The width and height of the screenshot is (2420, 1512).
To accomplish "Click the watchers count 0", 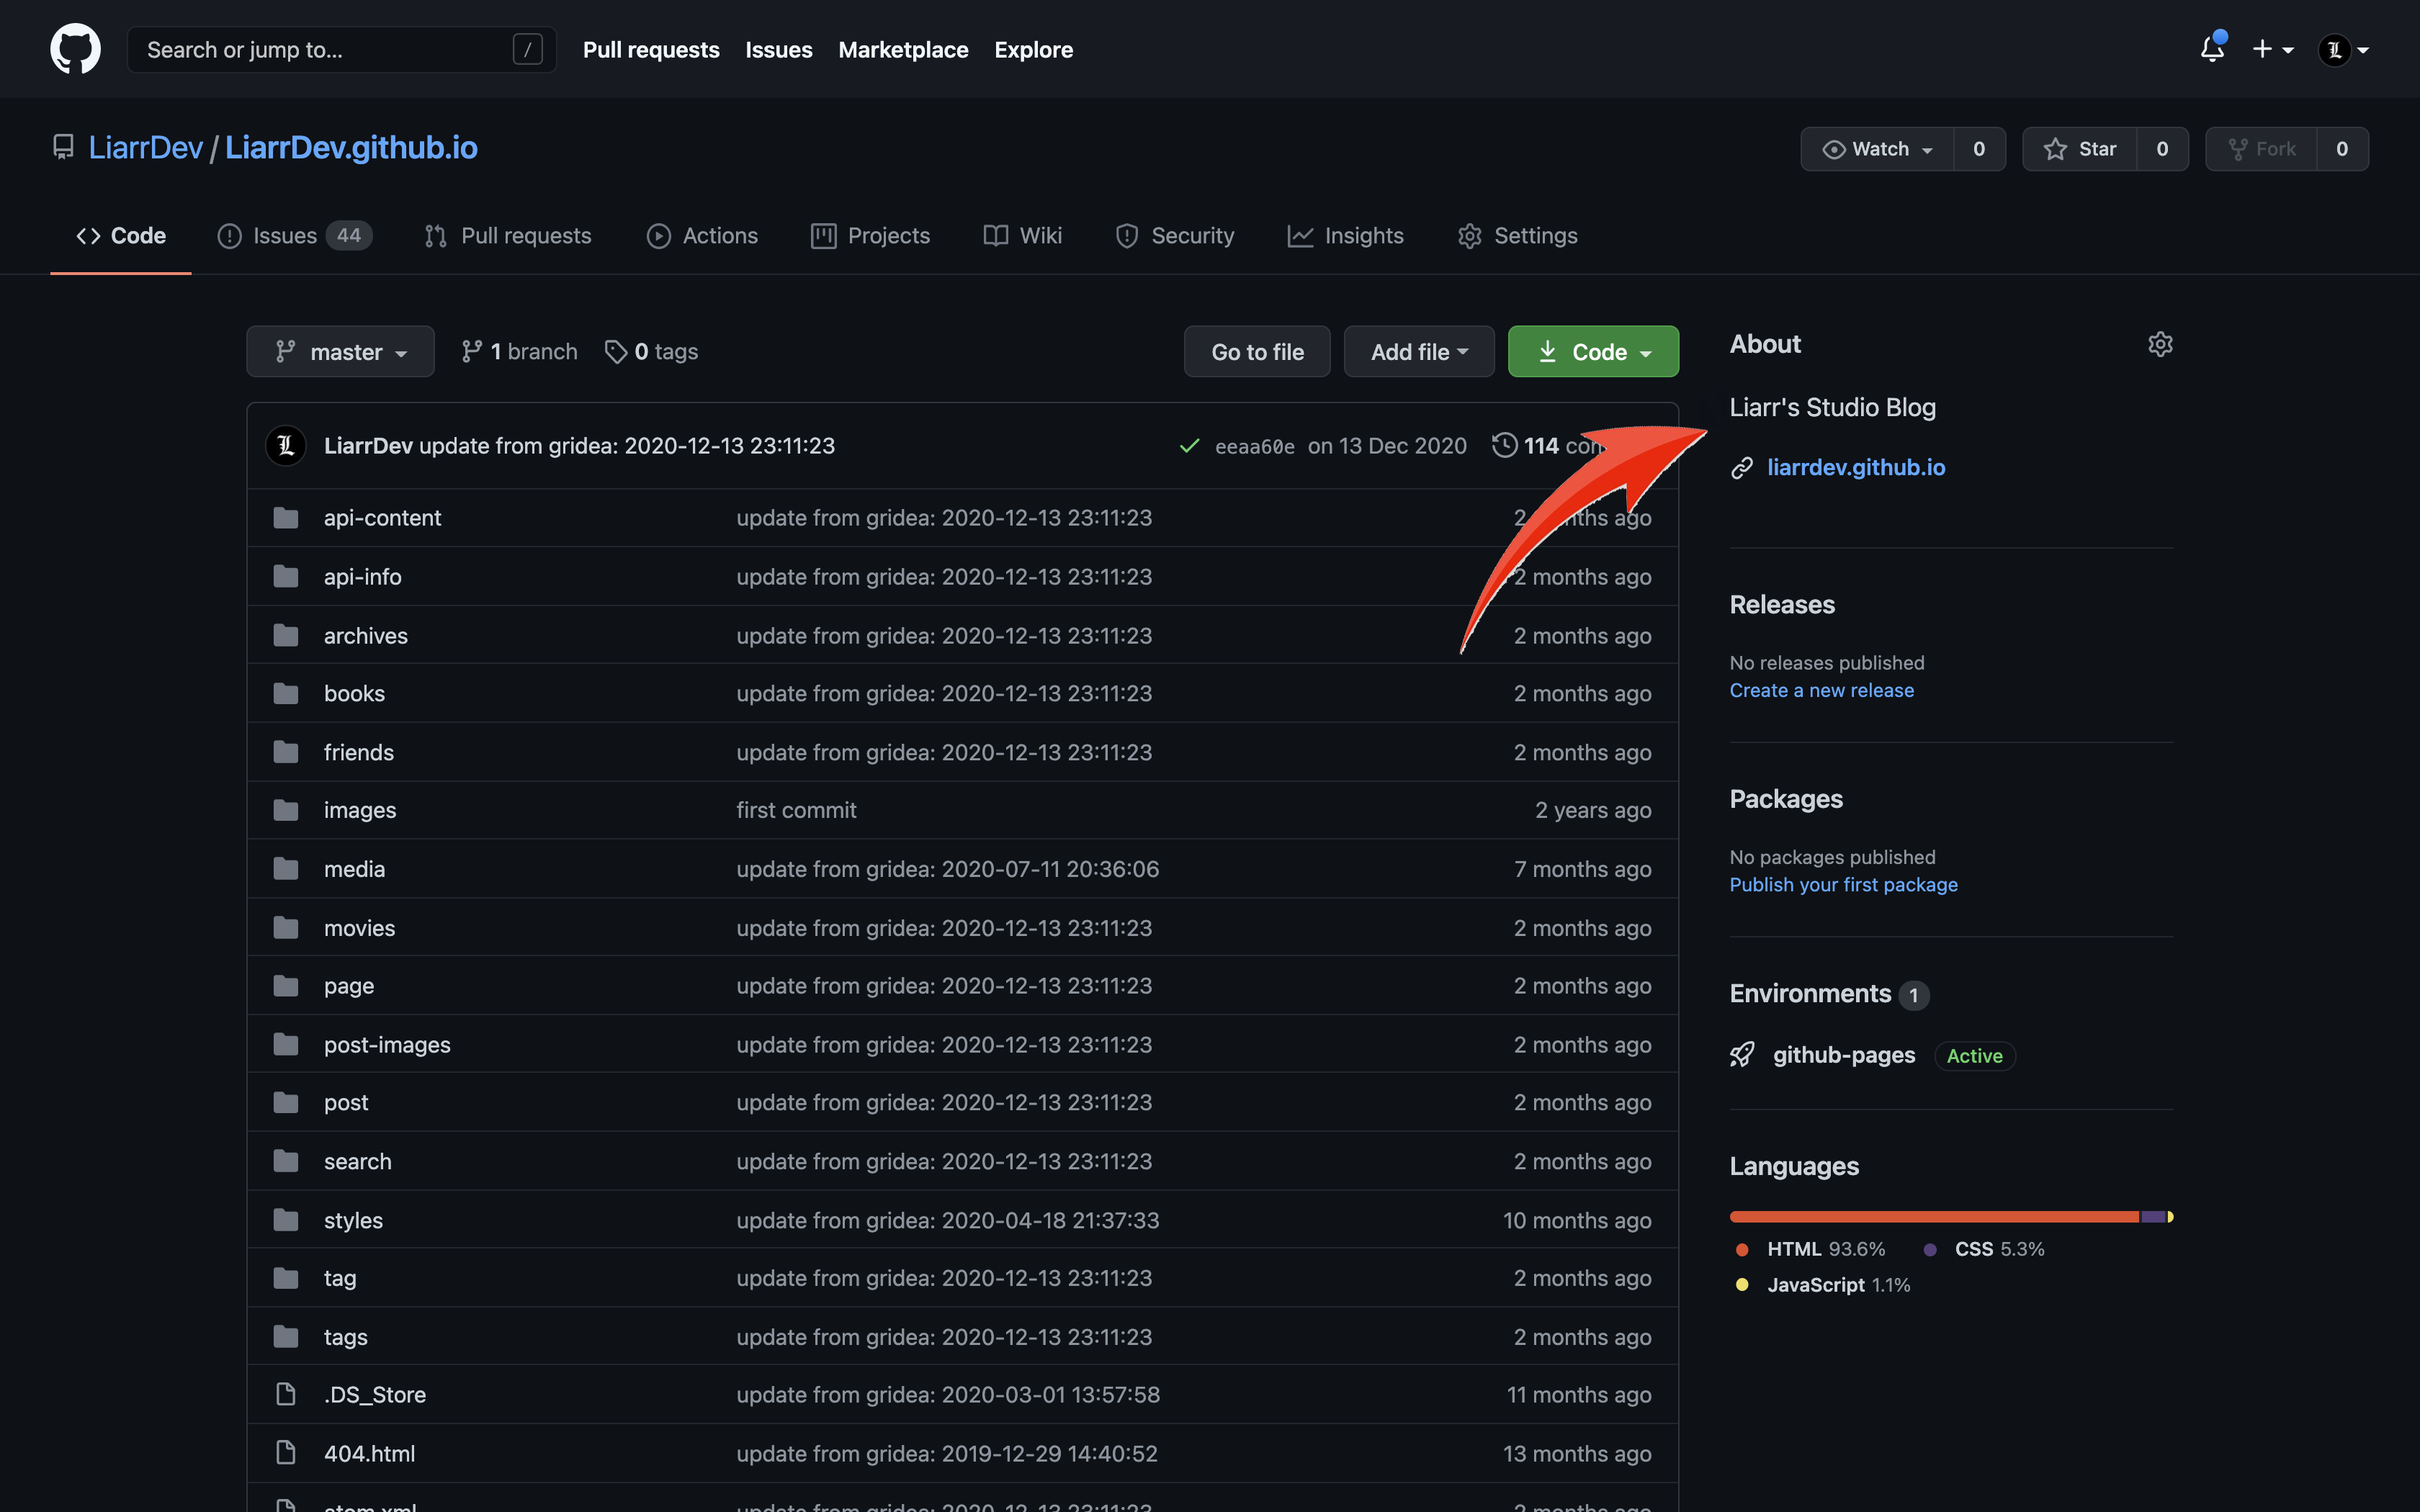I will coord(1979,149).
